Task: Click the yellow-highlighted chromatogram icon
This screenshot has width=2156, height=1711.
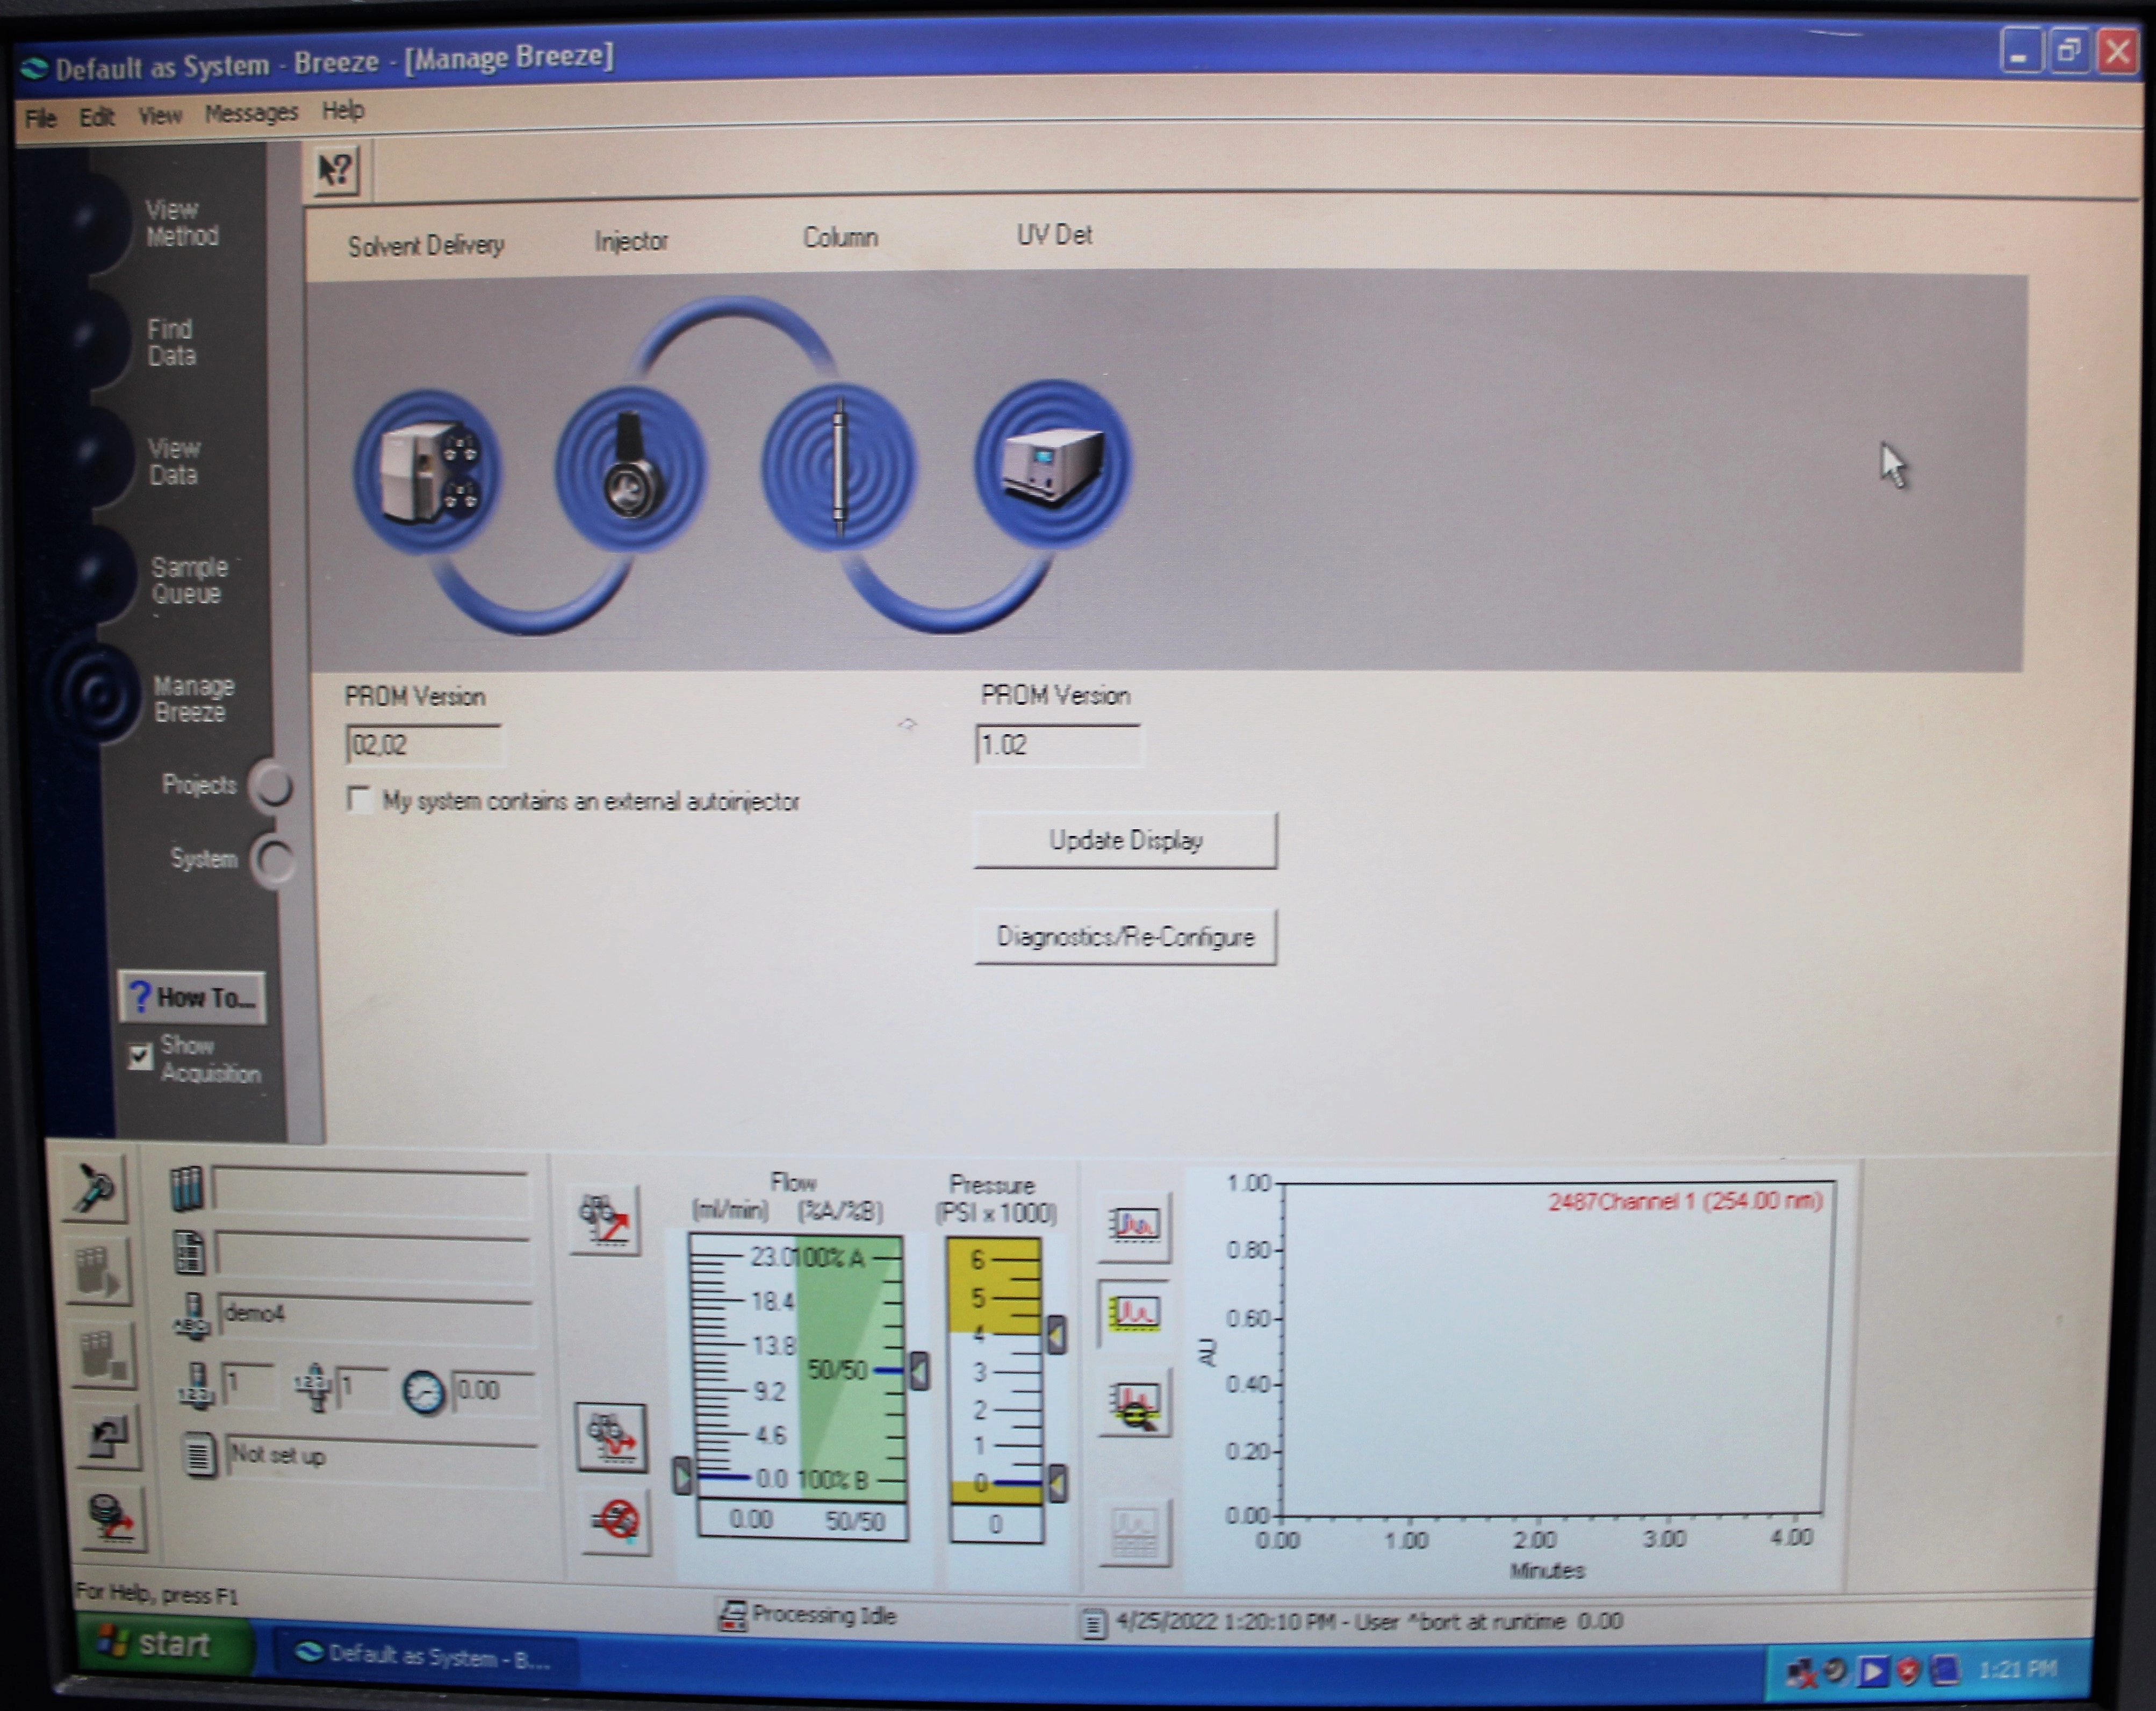Action: click(1134, 1313)
